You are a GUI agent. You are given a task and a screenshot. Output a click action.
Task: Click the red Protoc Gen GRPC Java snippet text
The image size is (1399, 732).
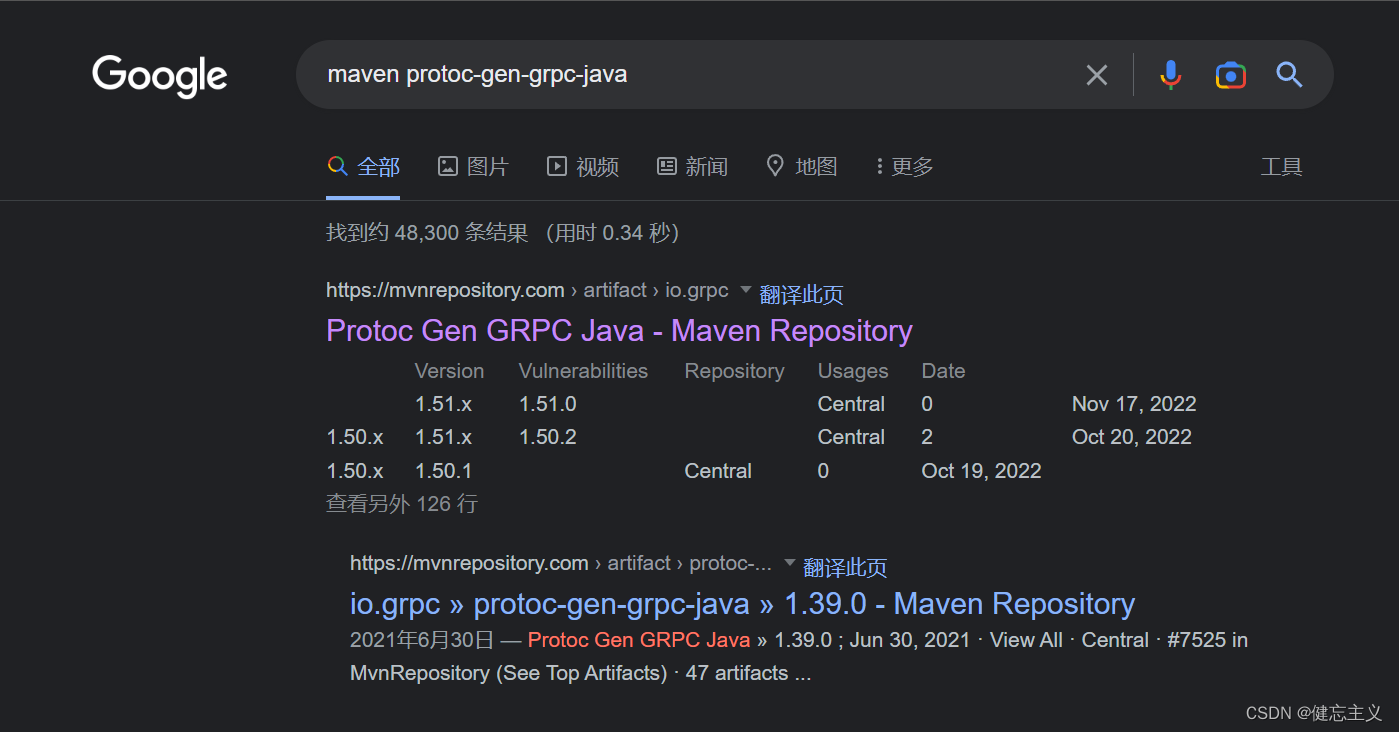tap(639, 640)
